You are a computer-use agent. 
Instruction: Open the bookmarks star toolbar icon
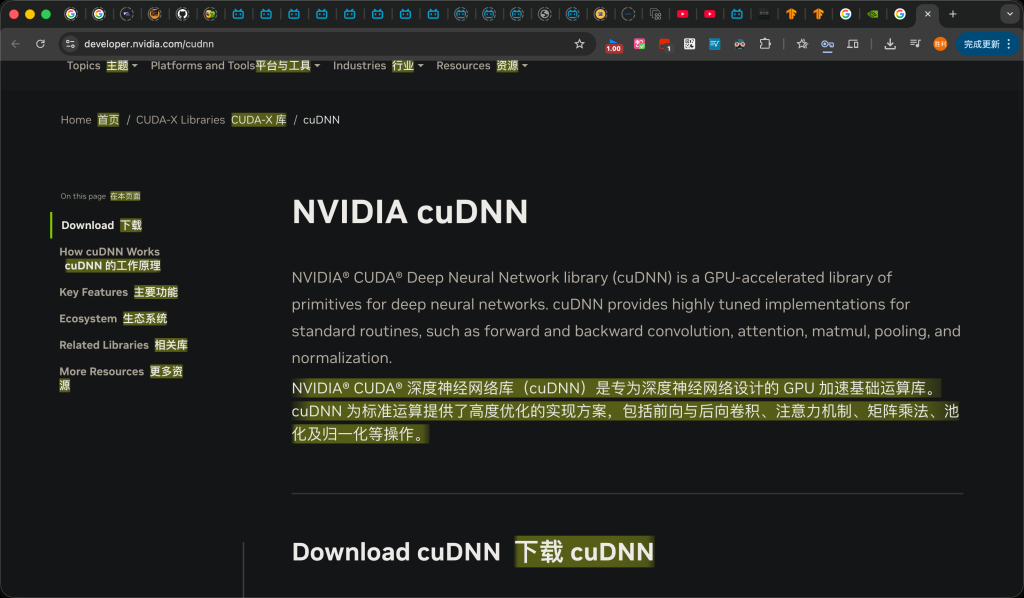click(x=802, y=44)
